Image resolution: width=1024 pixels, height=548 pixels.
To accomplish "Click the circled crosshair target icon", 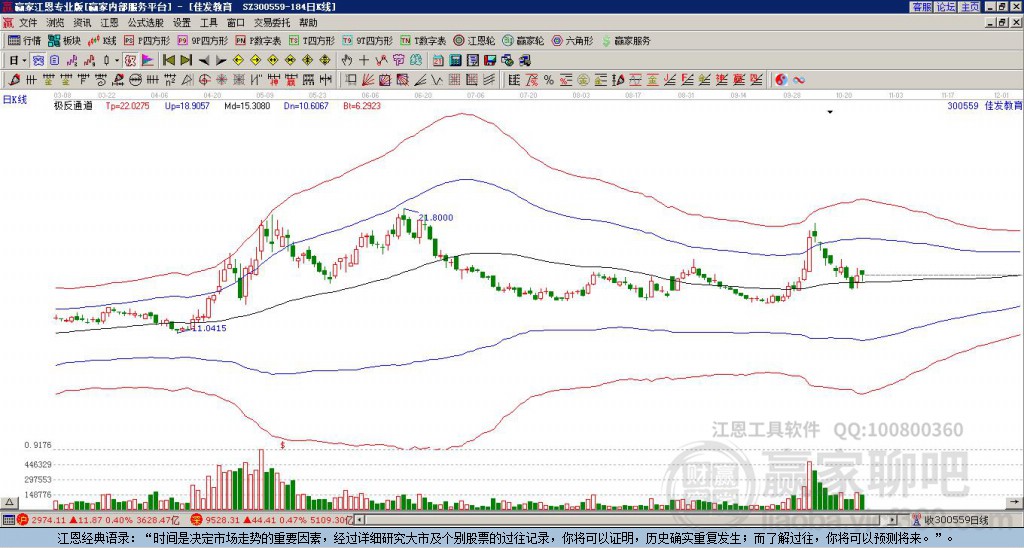I will tap(204, 80).
